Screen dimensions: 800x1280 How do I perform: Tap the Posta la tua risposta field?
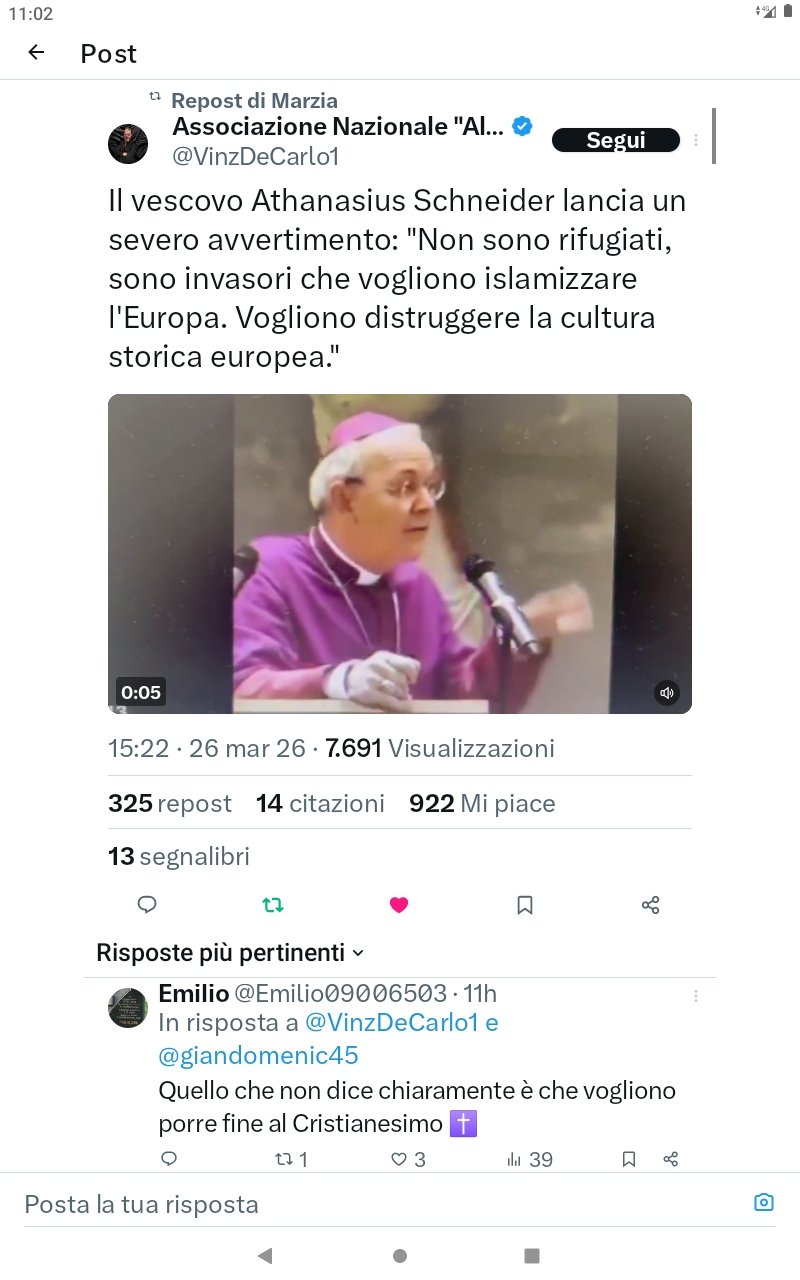(380, 1204)
